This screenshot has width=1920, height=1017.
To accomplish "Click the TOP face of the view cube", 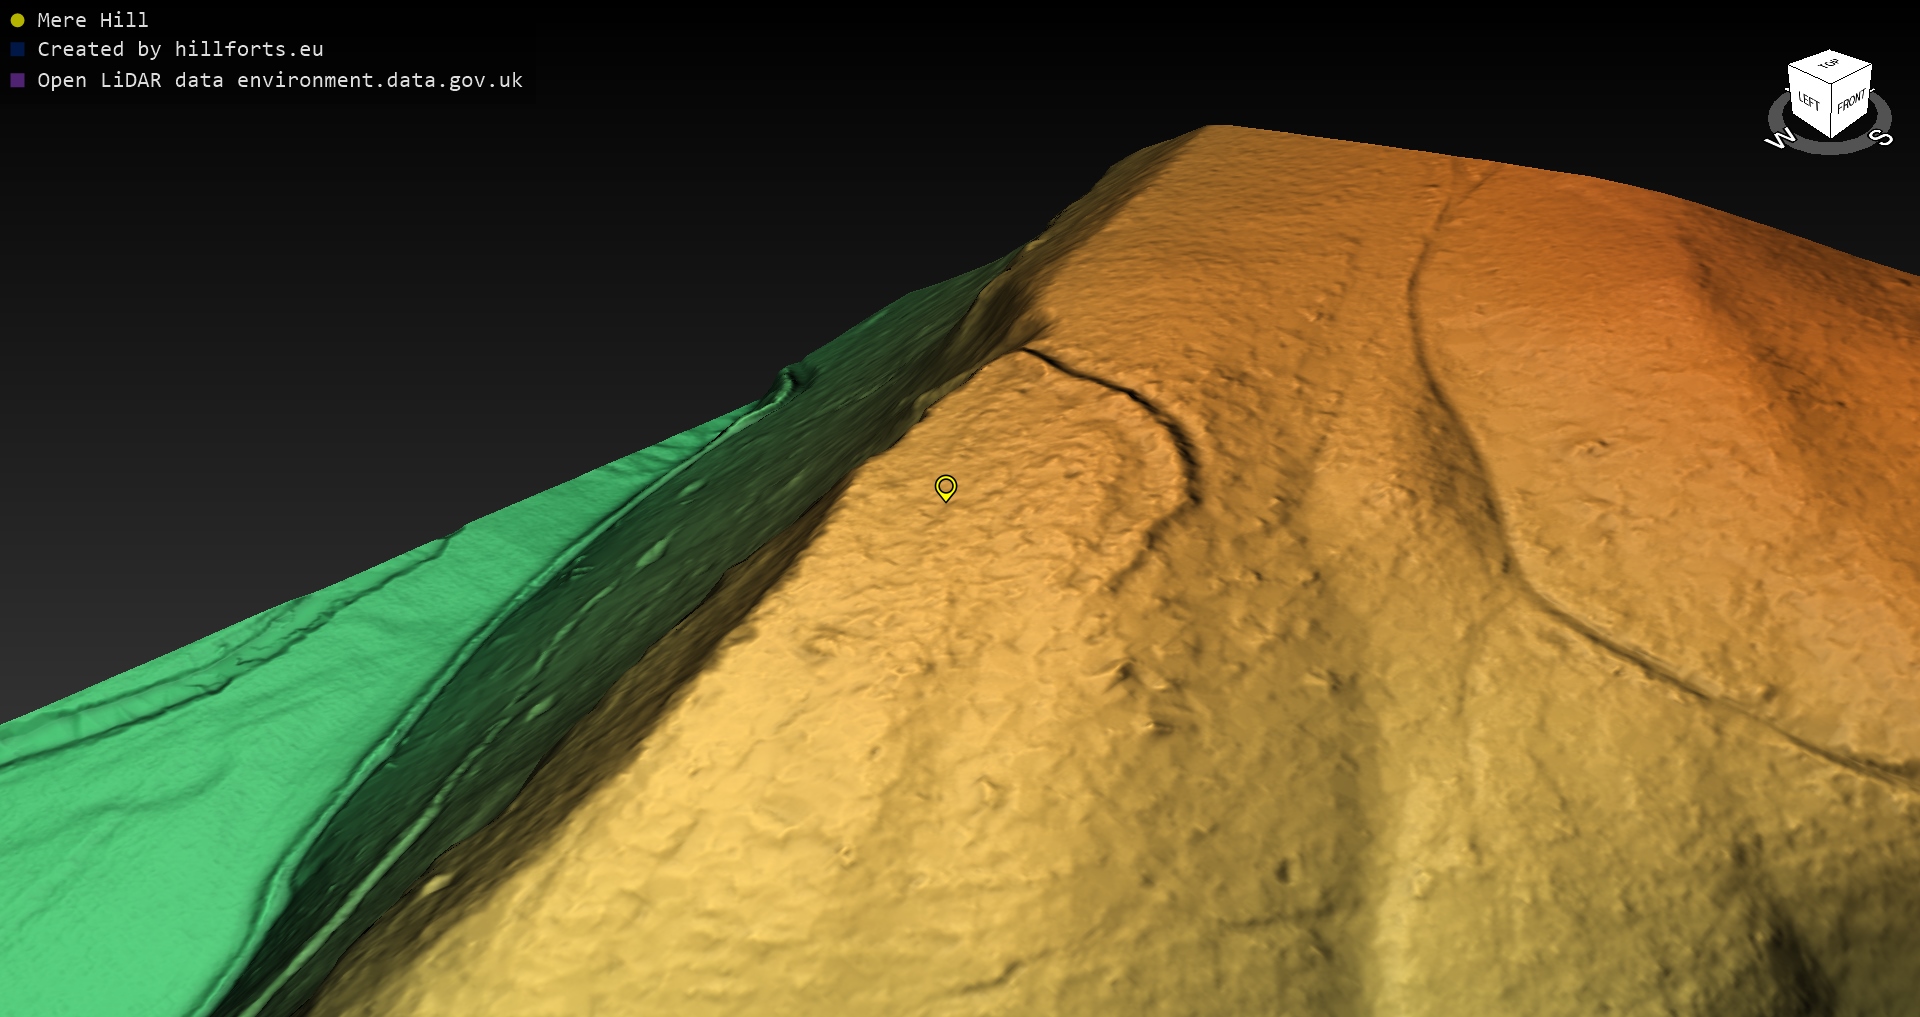I will point(1830,65).
